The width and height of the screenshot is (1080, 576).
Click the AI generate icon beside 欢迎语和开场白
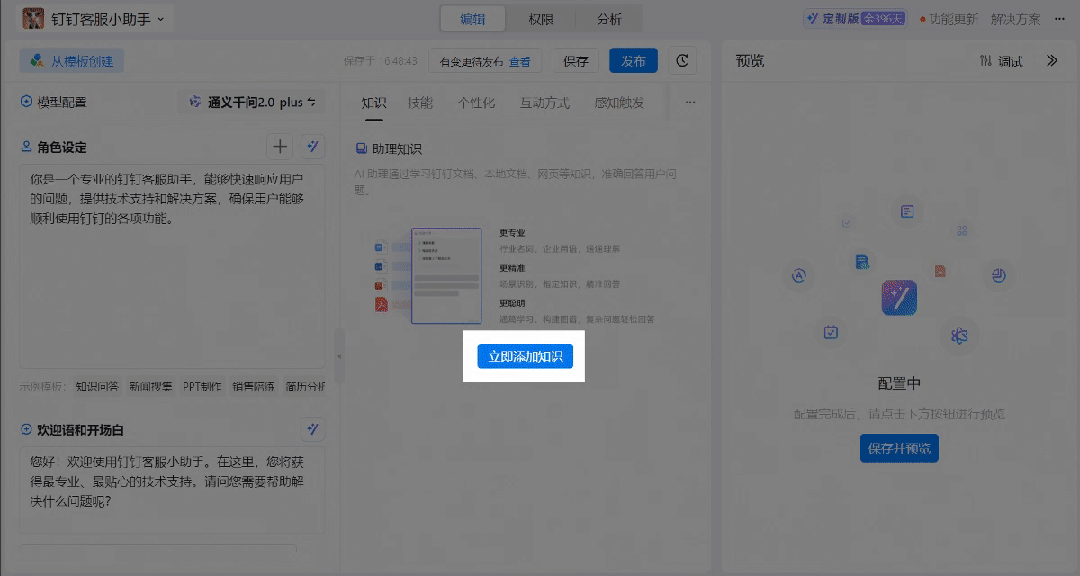313,429
